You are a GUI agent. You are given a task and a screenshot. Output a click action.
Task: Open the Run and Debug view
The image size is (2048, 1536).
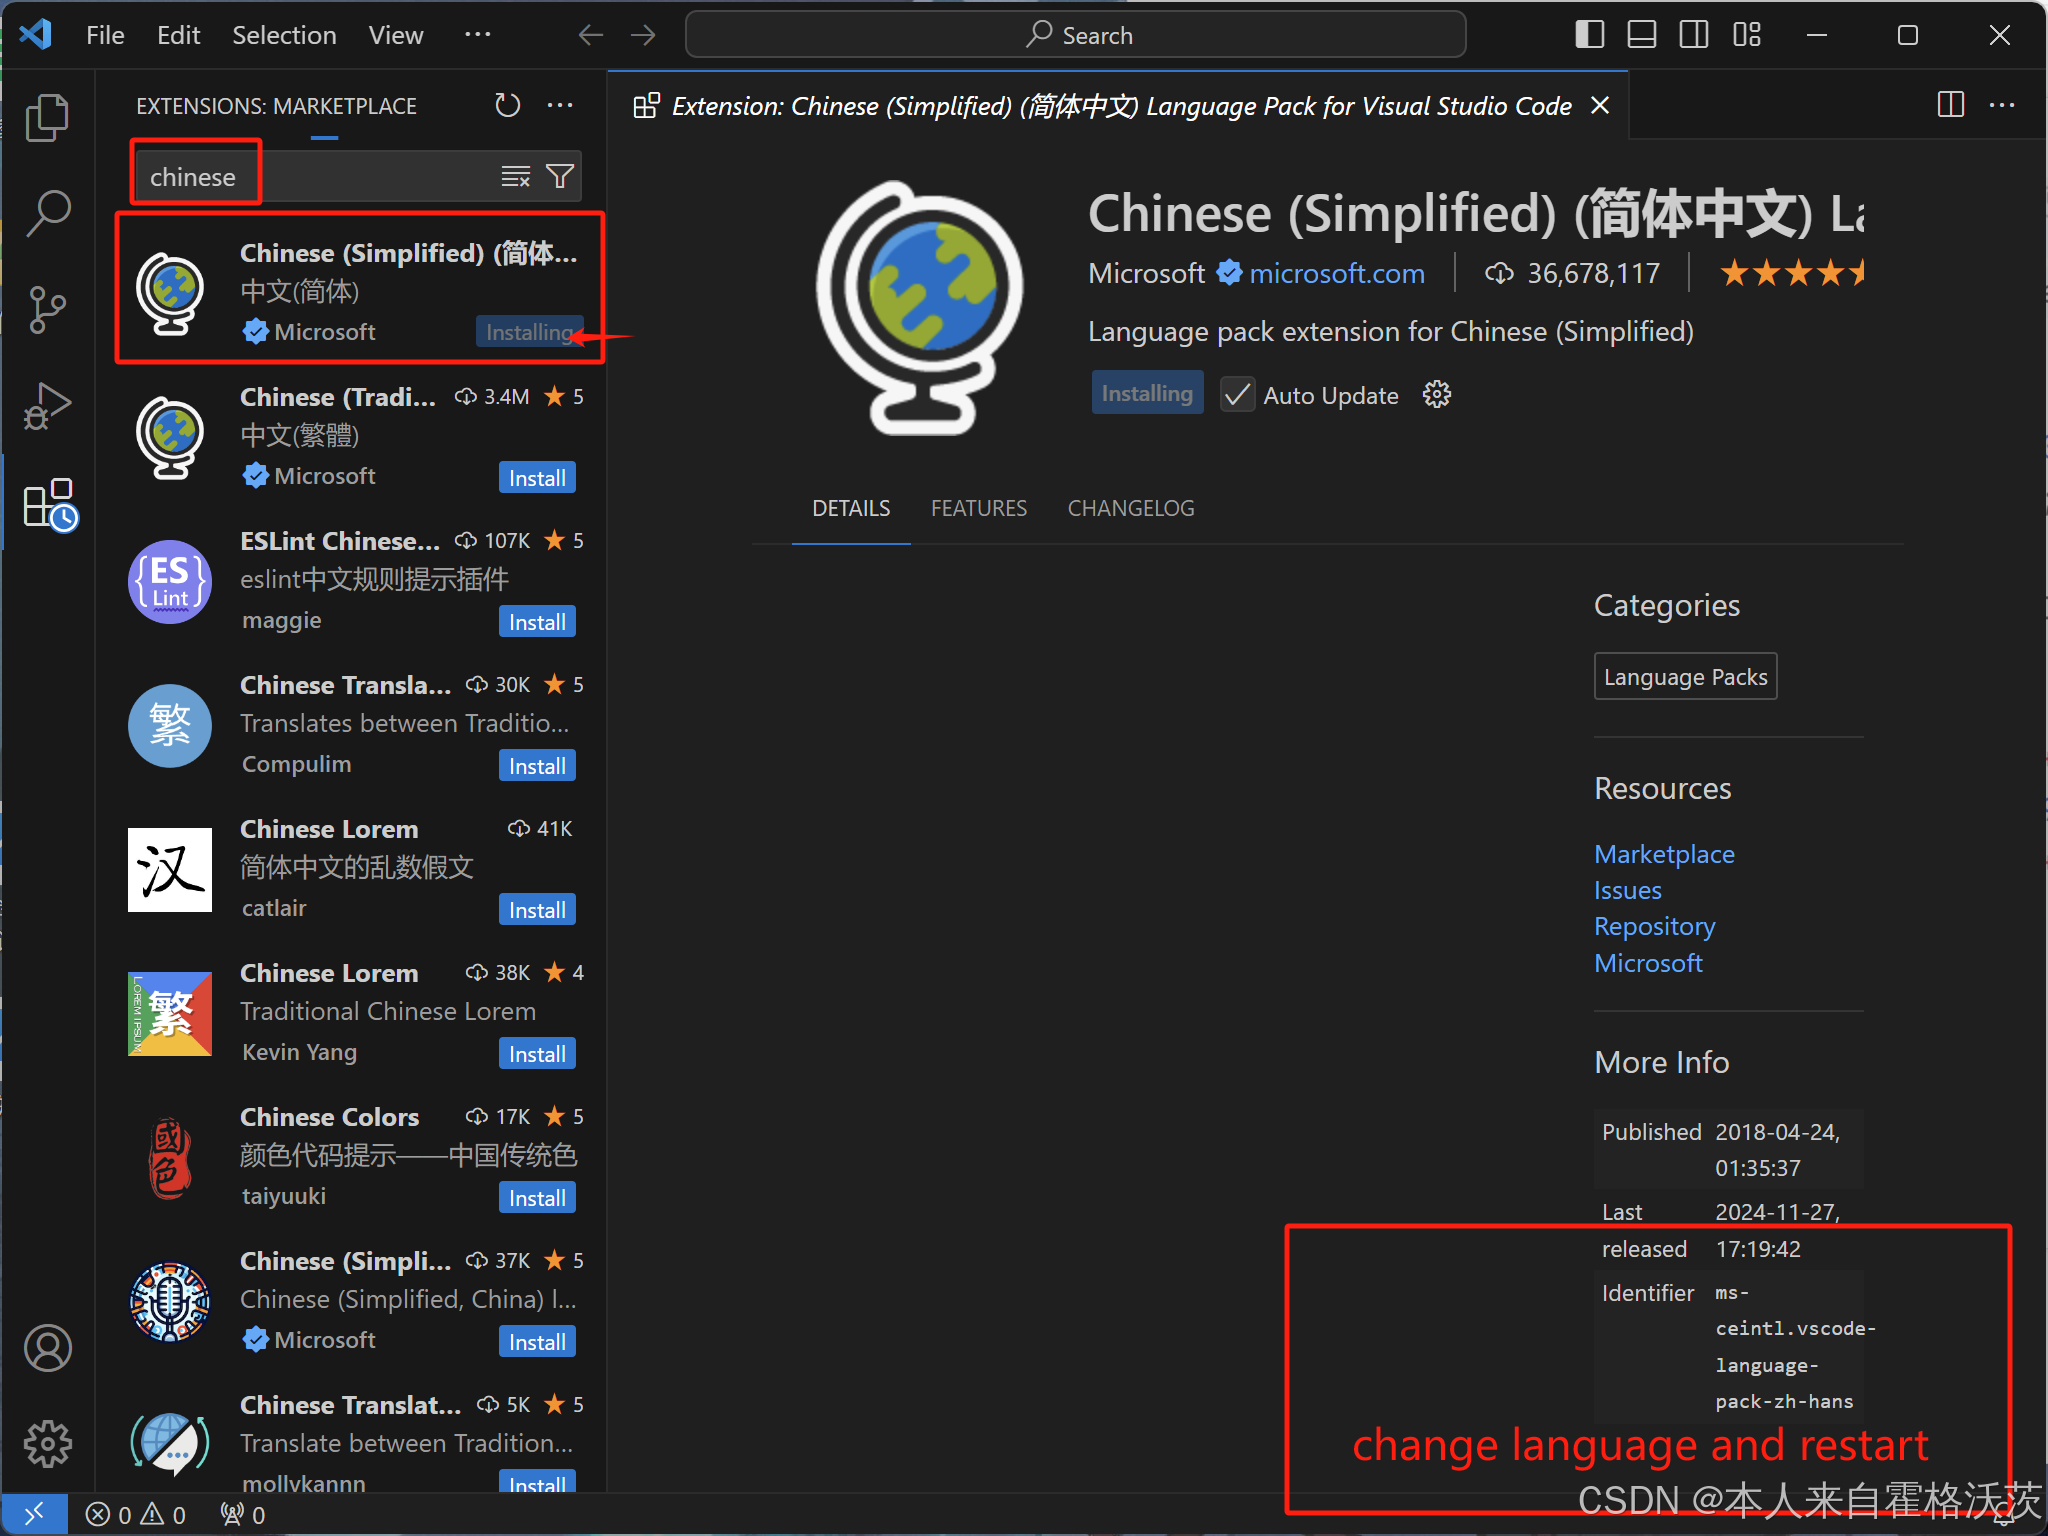click(x=47, y=405)
